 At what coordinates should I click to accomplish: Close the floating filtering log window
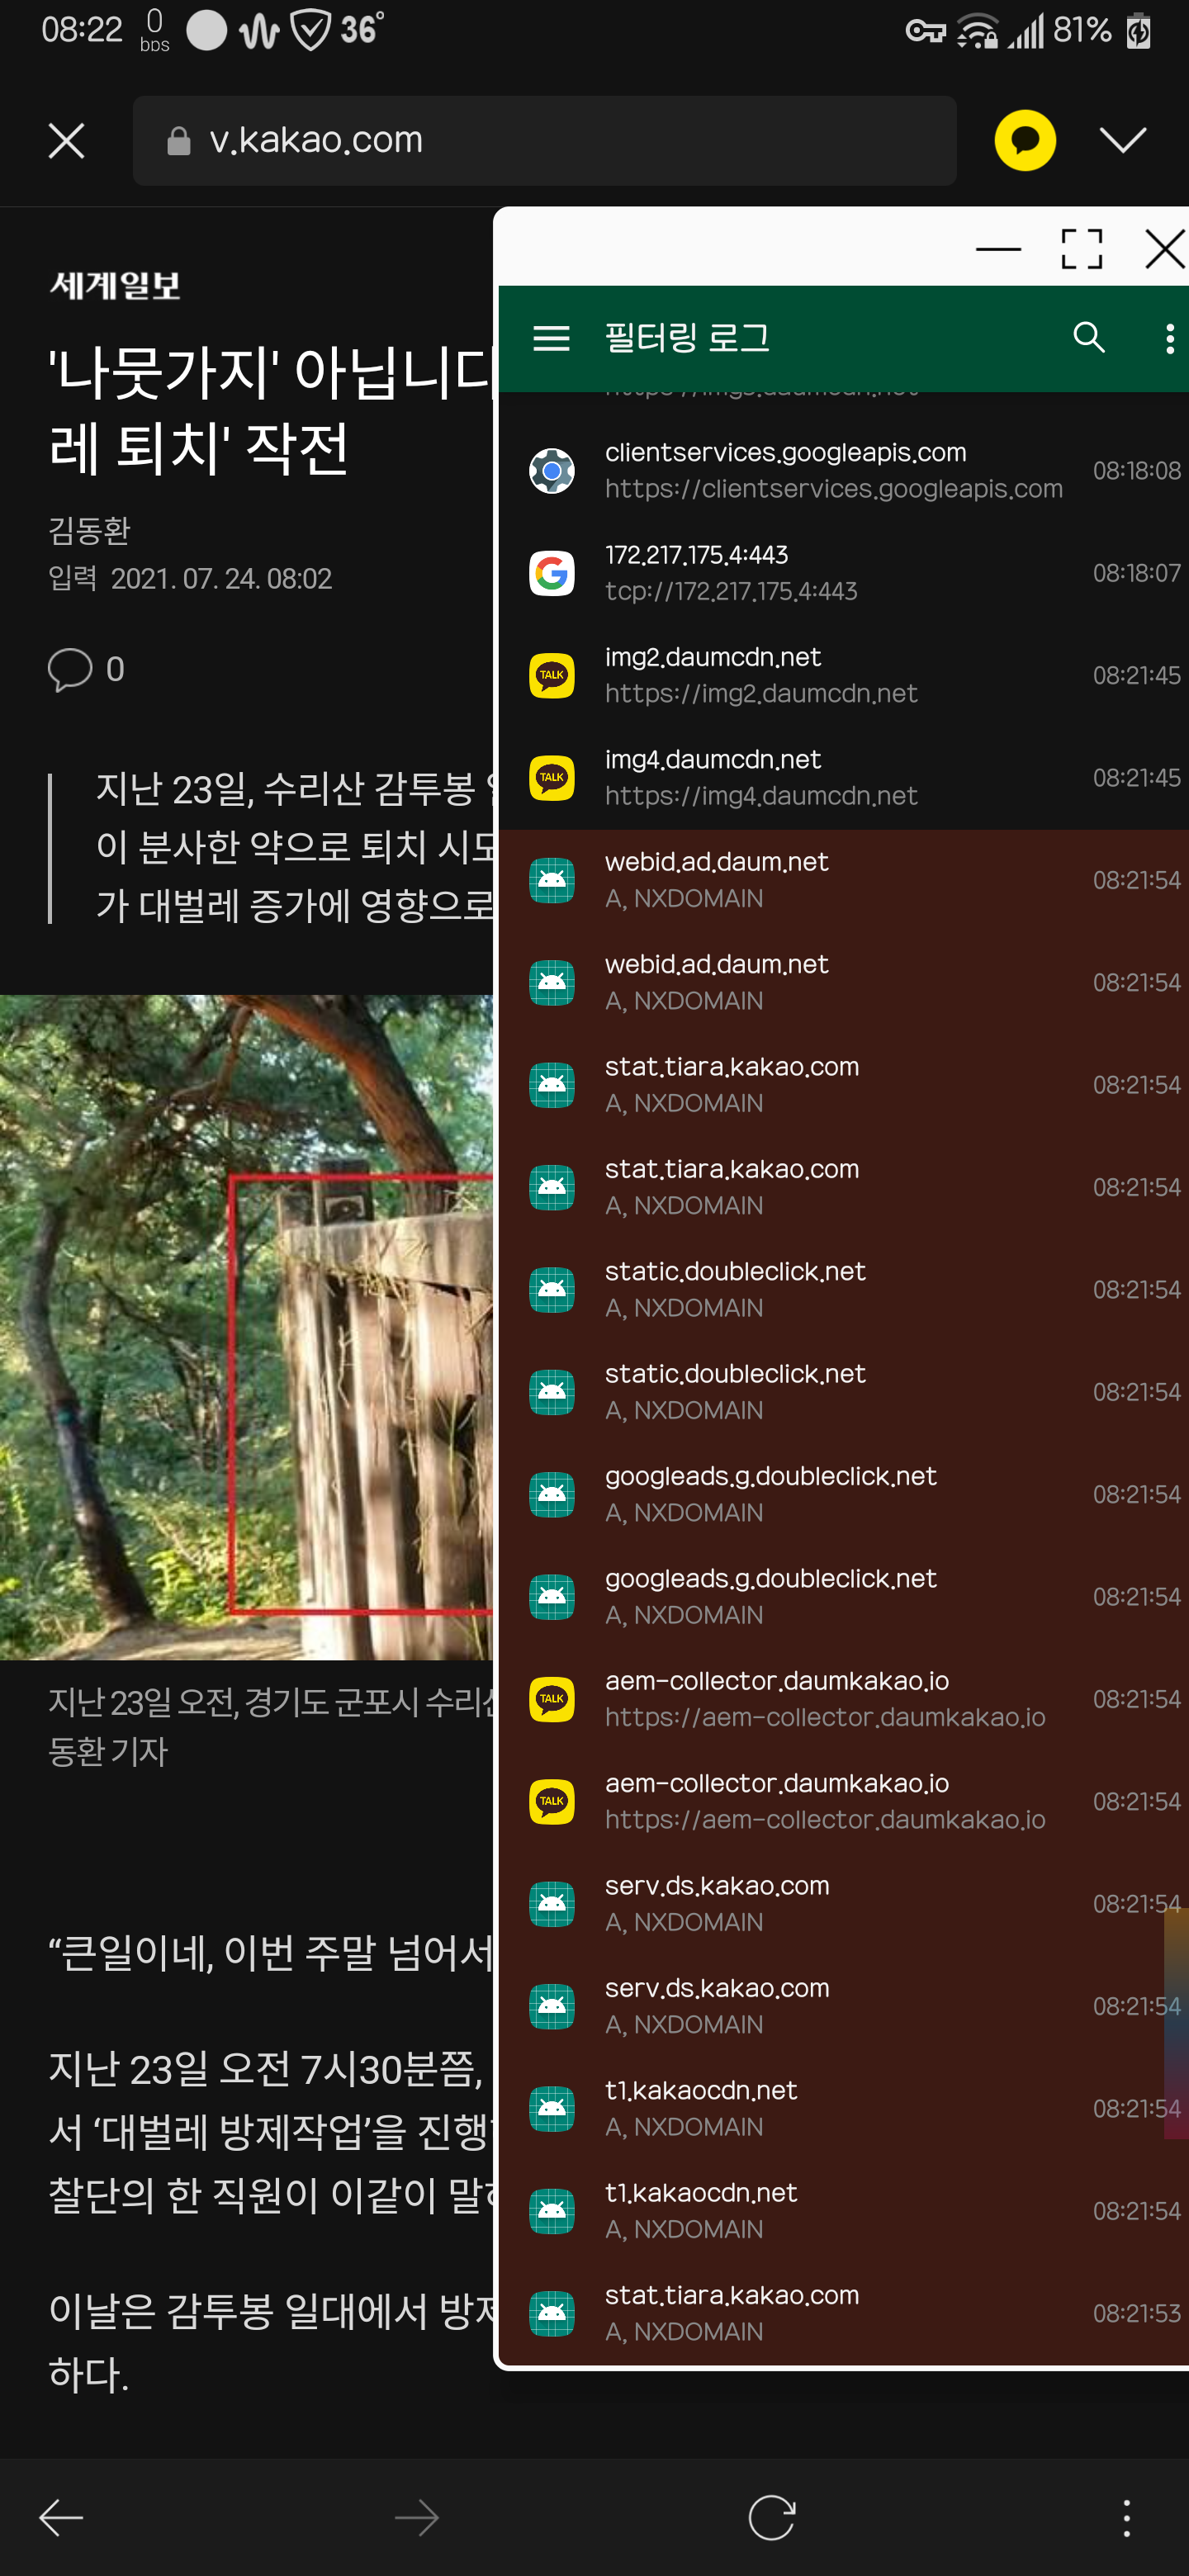pyautogui.click(x=1165, y=248)
